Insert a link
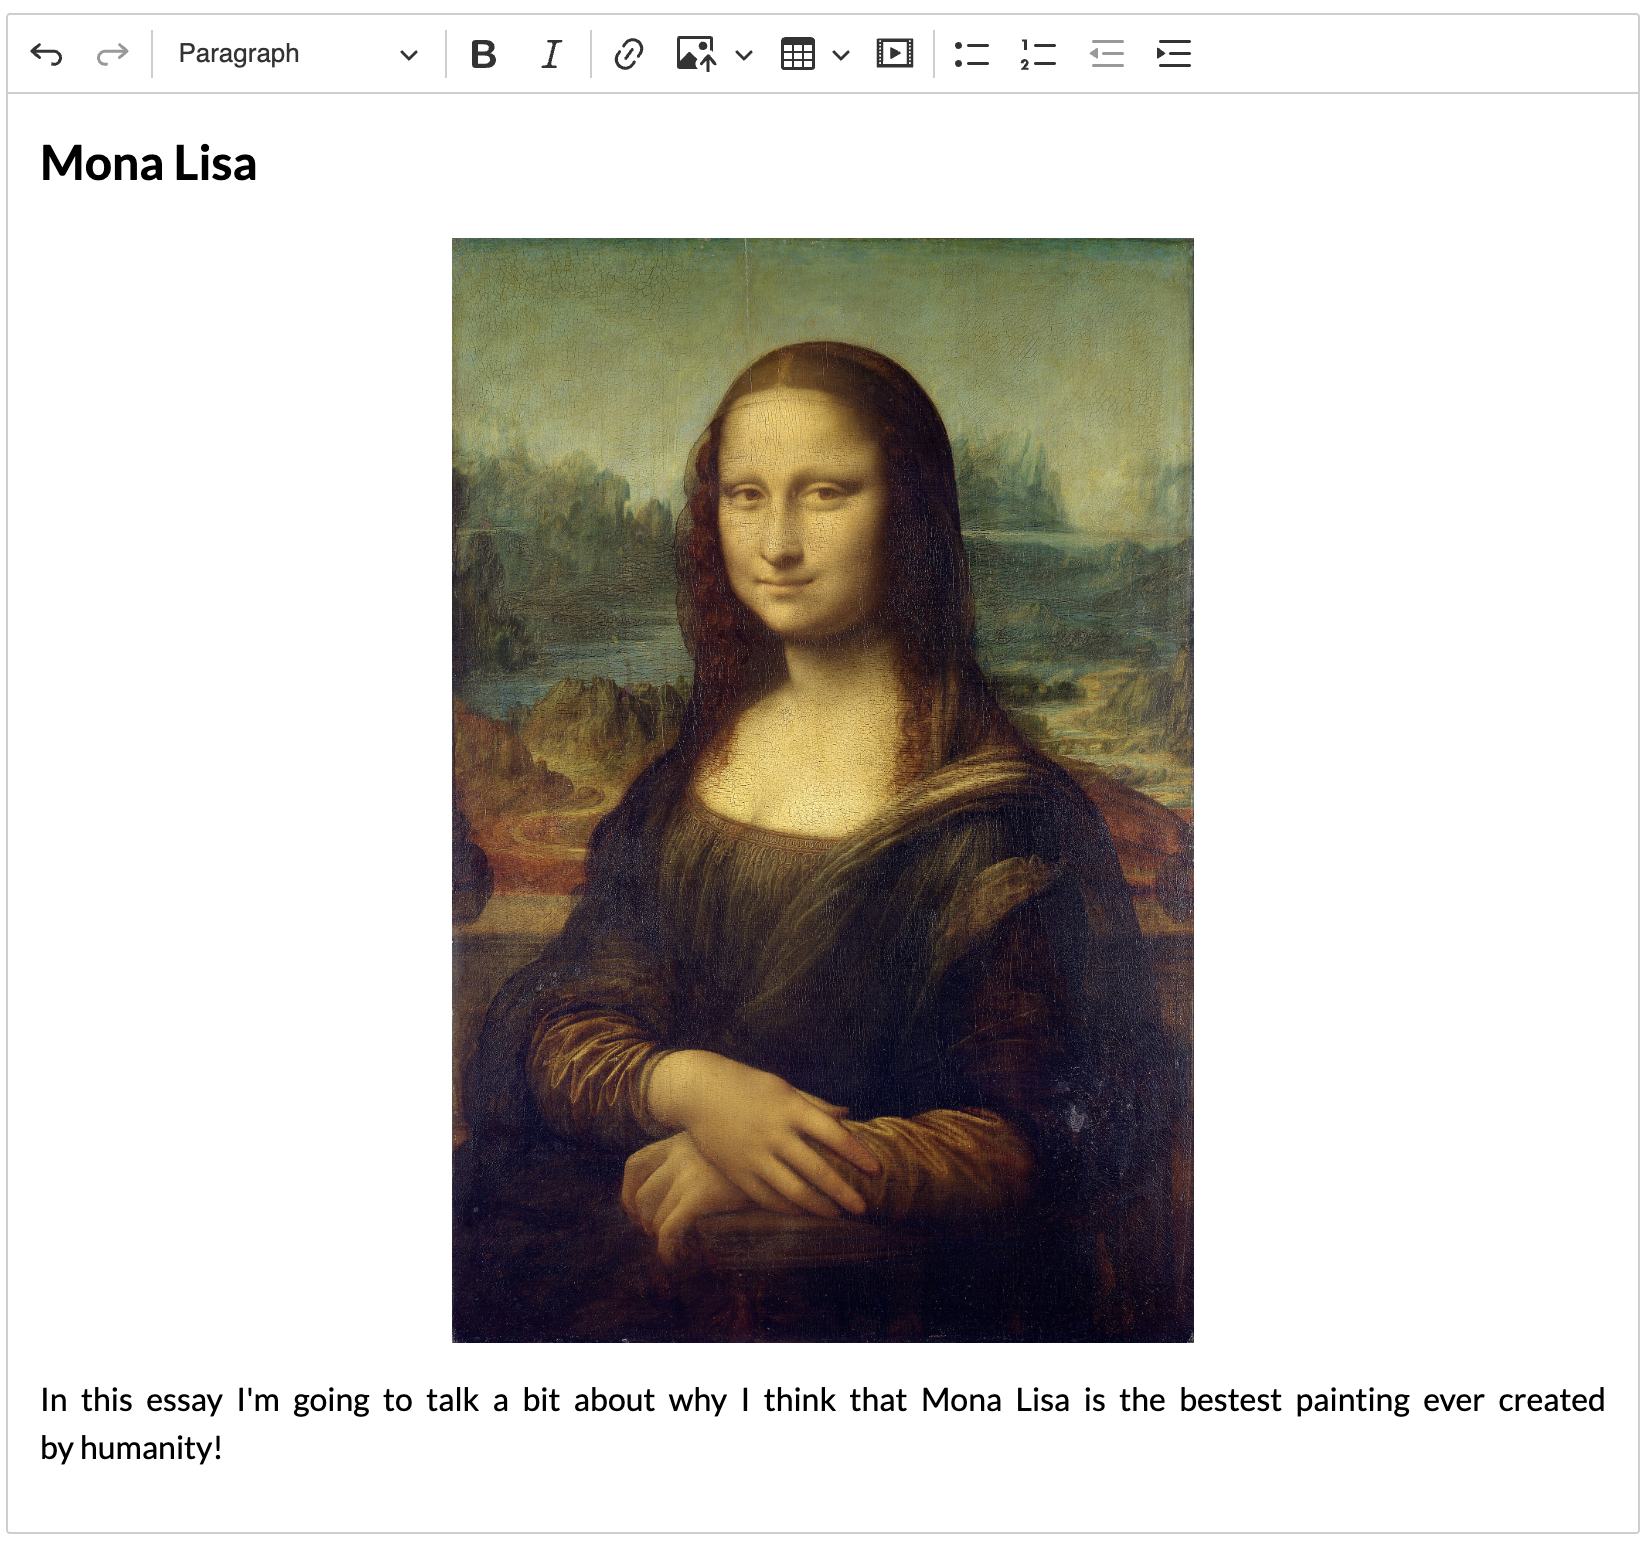Screen dimensions: 1650x1548 [x=628, y=54]
